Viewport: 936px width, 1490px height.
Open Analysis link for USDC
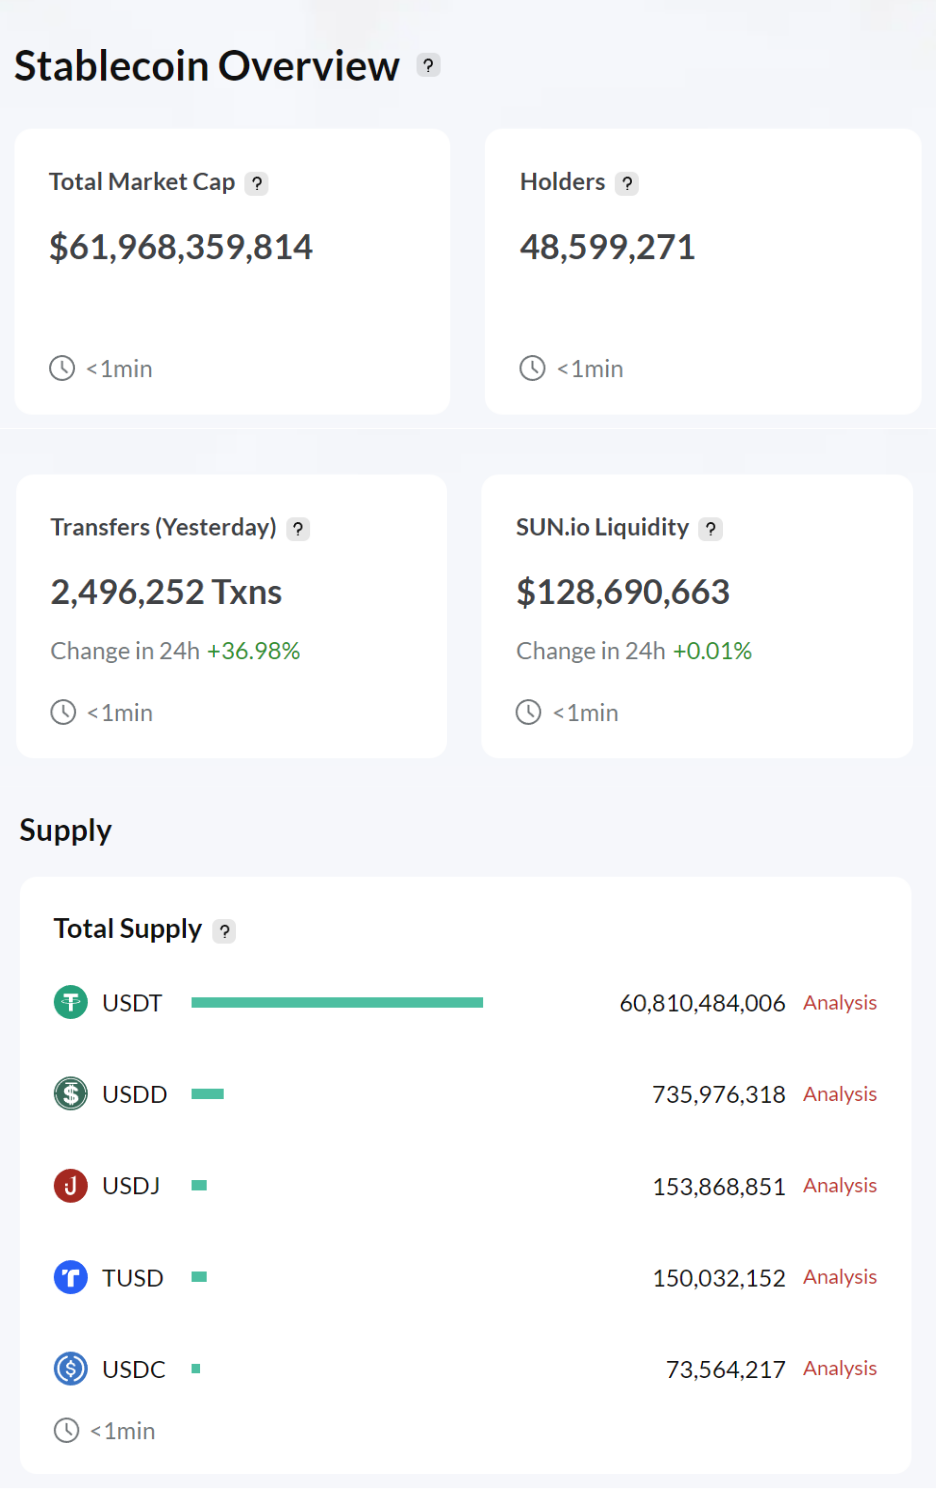(840, 1368)
